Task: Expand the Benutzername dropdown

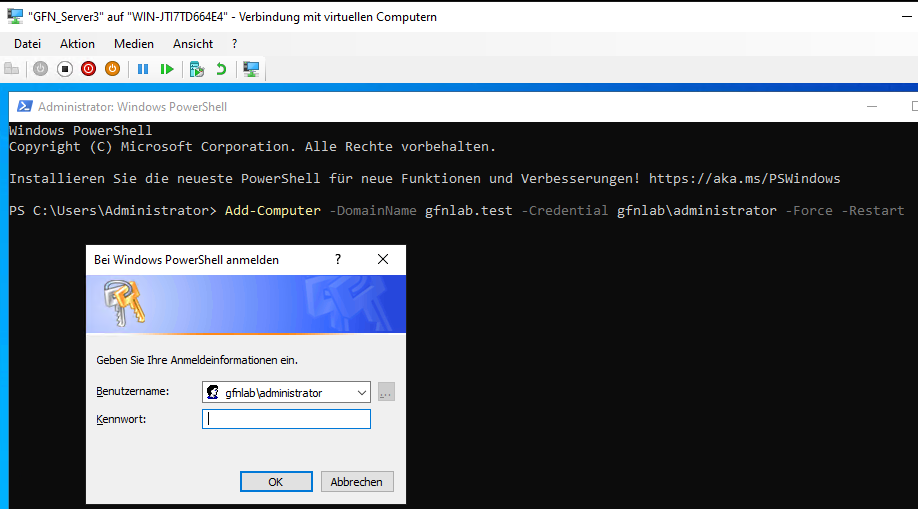Action: tap(361, 393)
